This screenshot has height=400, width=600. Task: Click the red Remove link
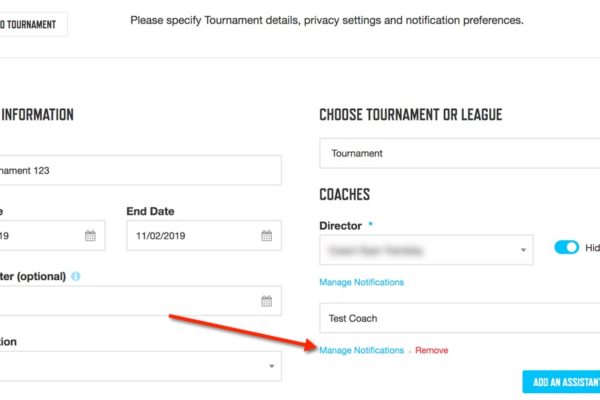click(432, 350)
